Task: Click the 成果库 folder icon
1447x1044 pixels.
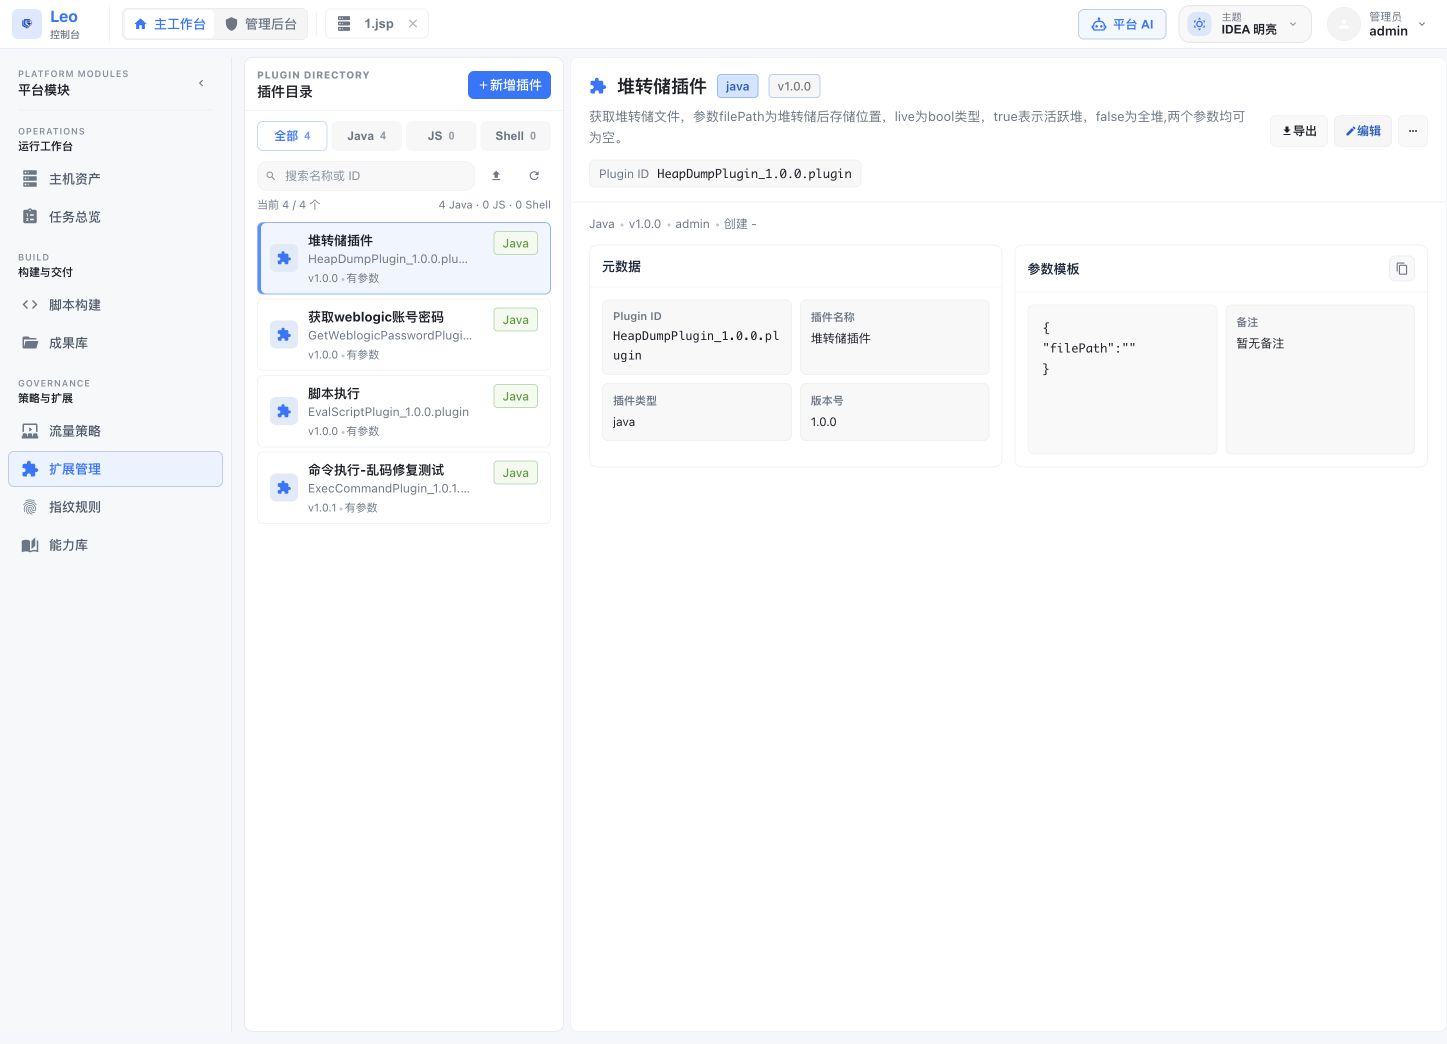Action: coord(30,343)
